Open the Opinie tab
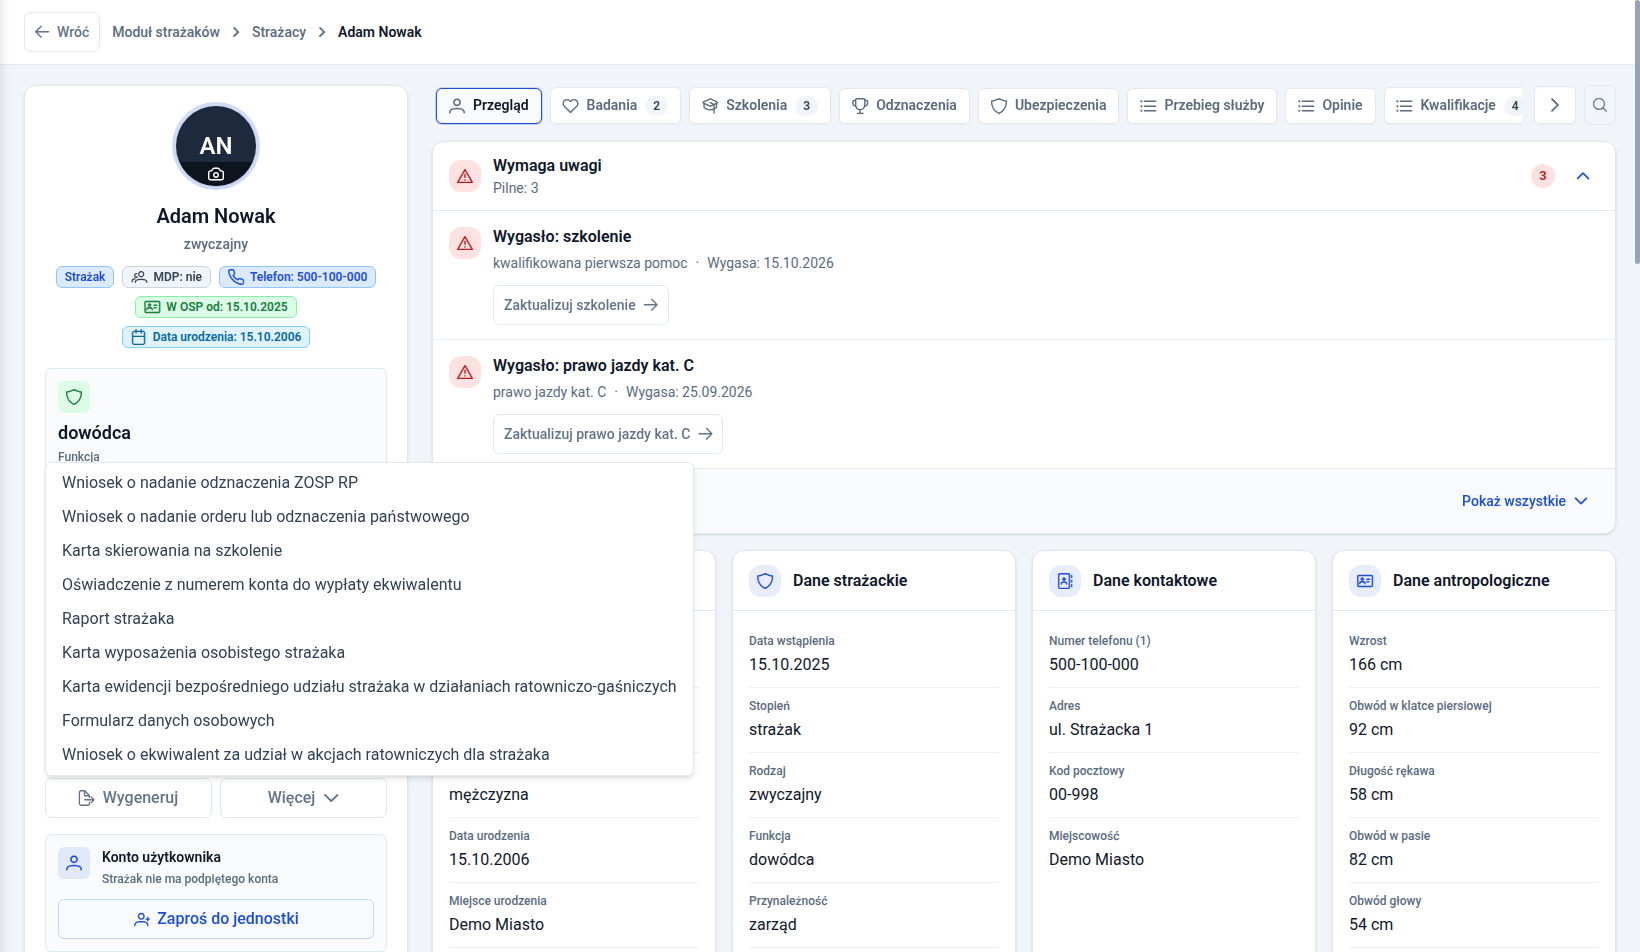Screen dimensions: 1640x952 [1330, 105]
